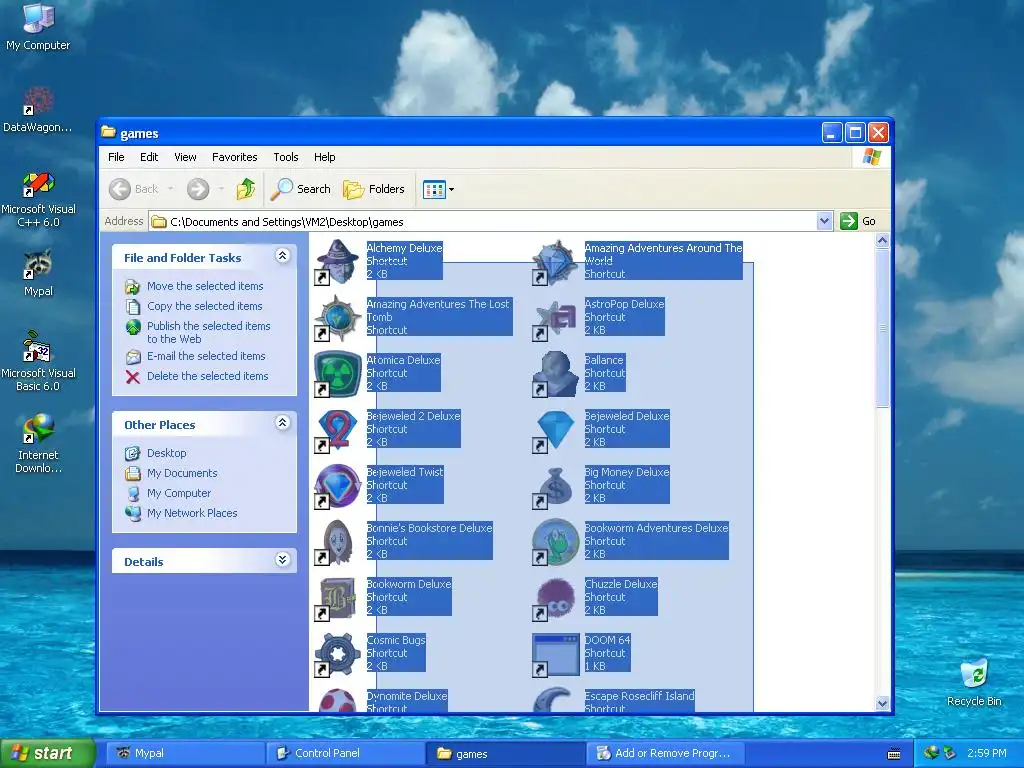Open the Edit menu
The image size is (1024, 768).
pos(149,157)
